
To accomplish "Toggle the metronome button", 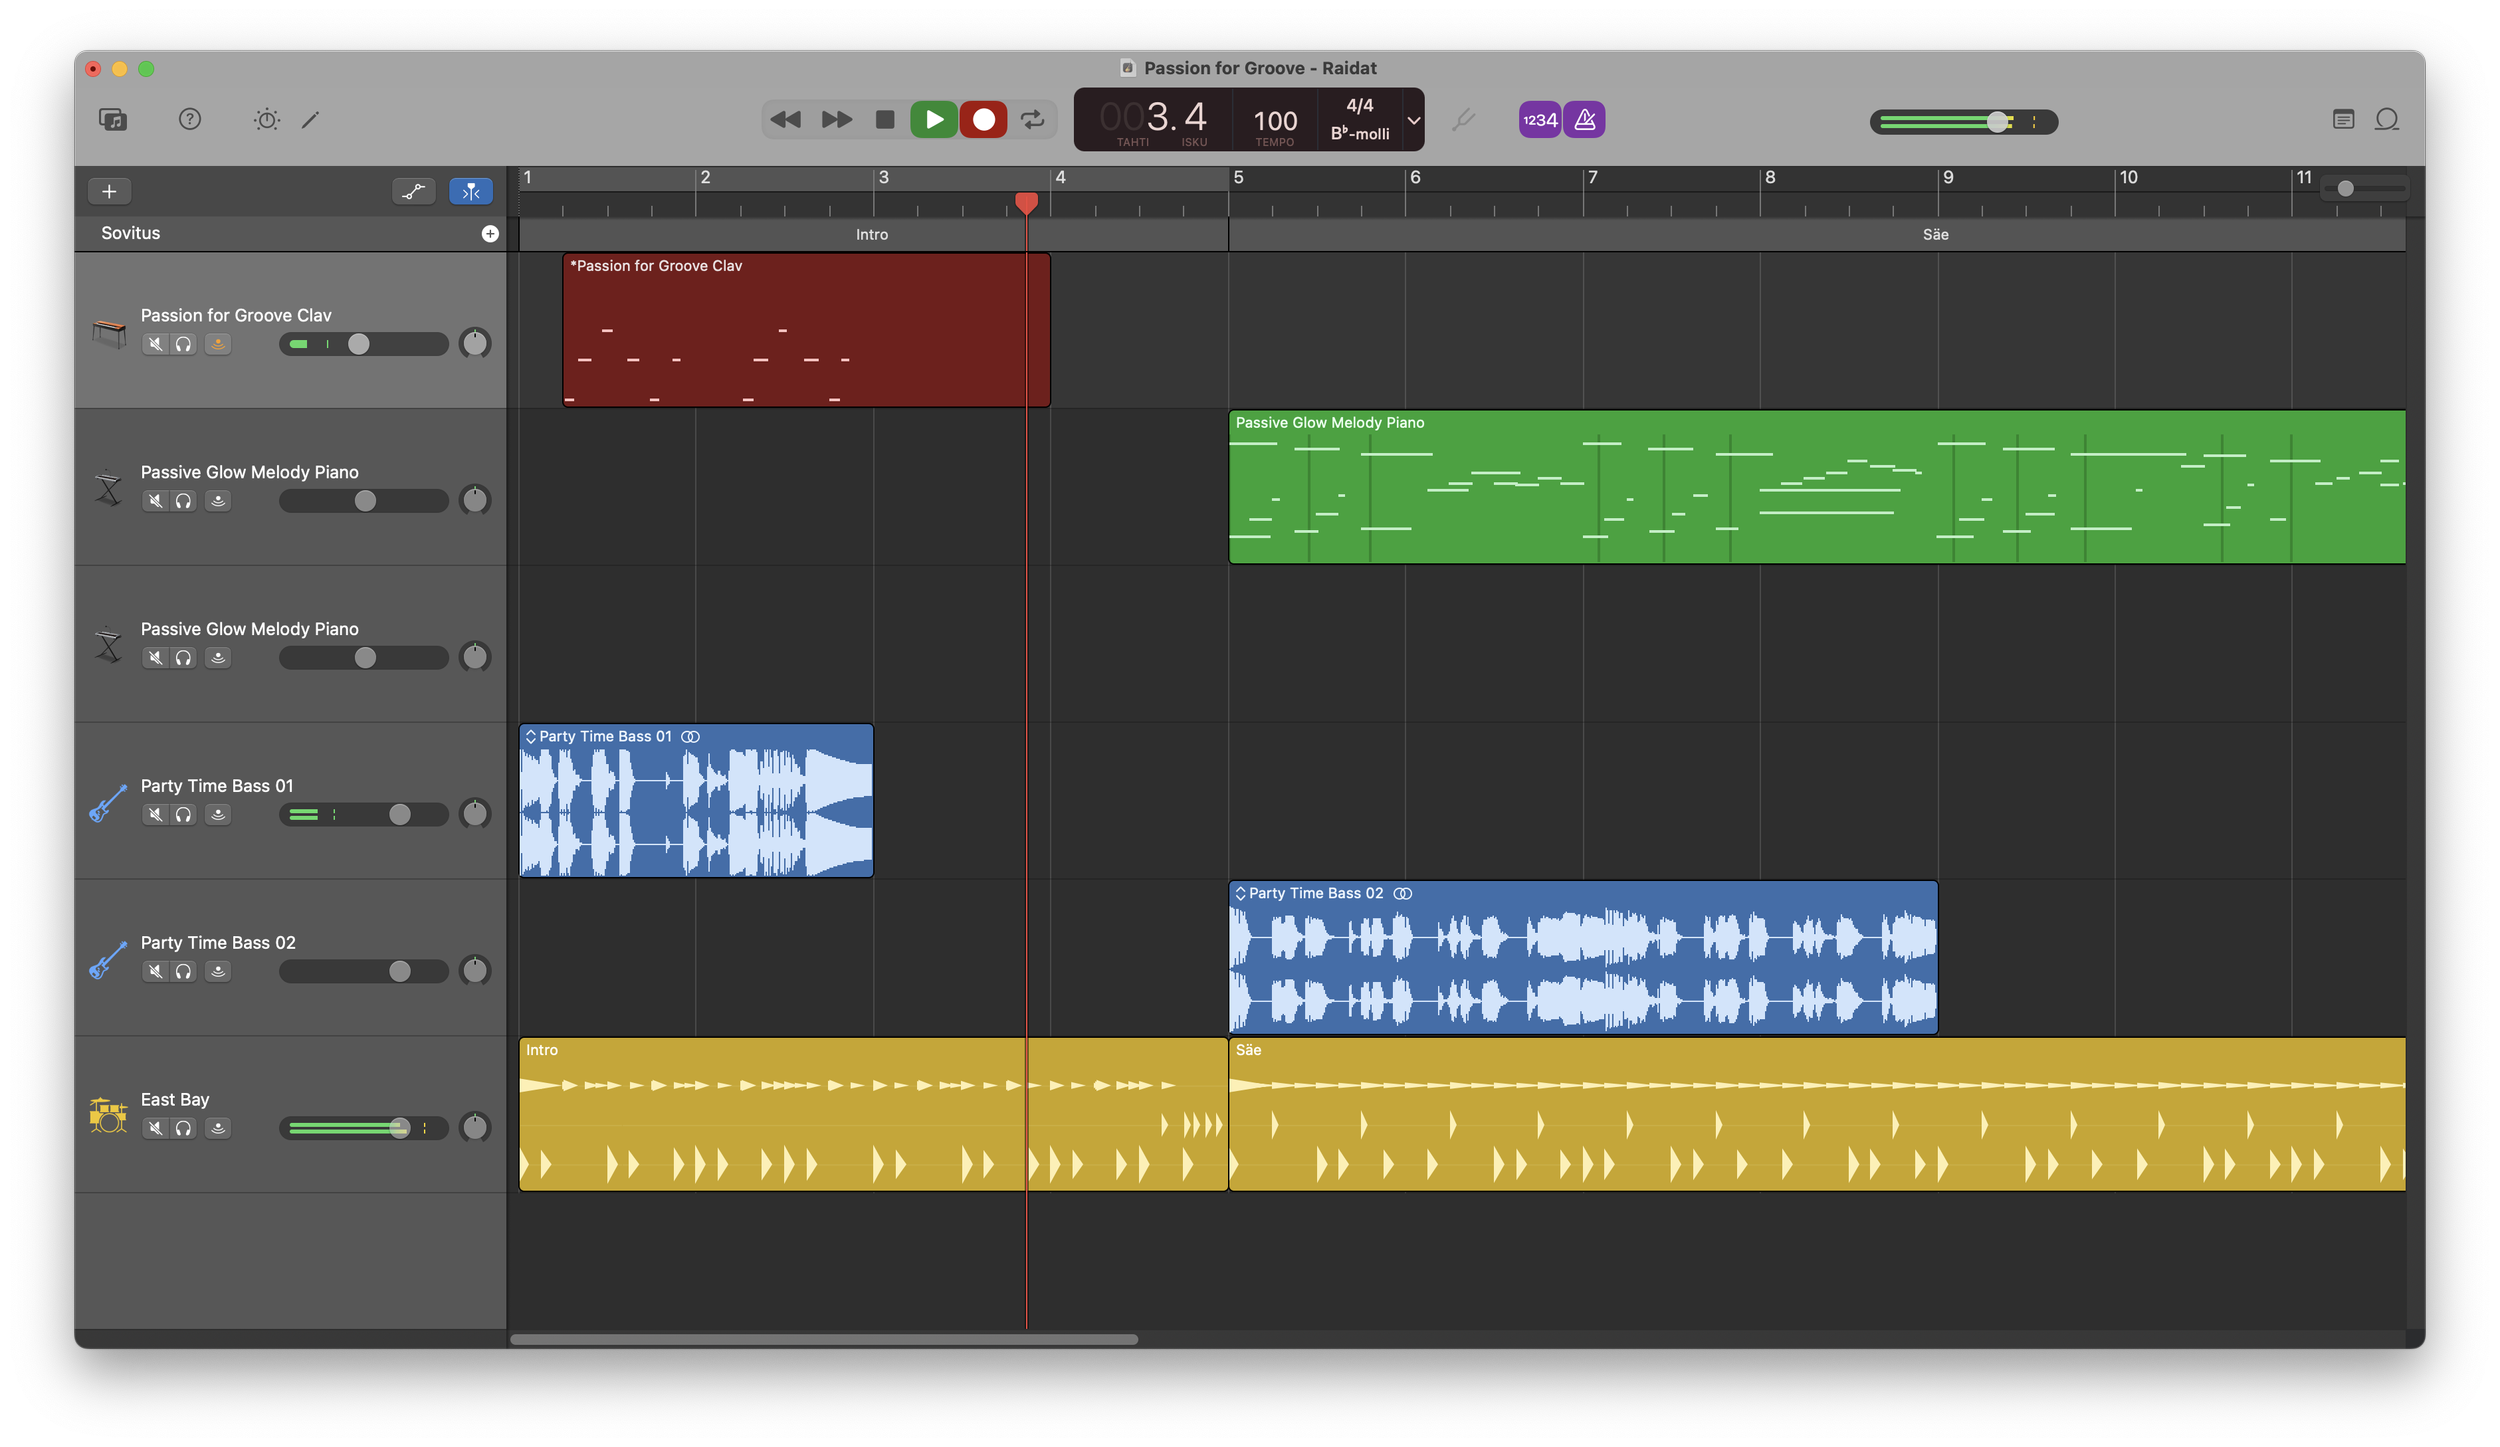I will (x=1585, y=120).
